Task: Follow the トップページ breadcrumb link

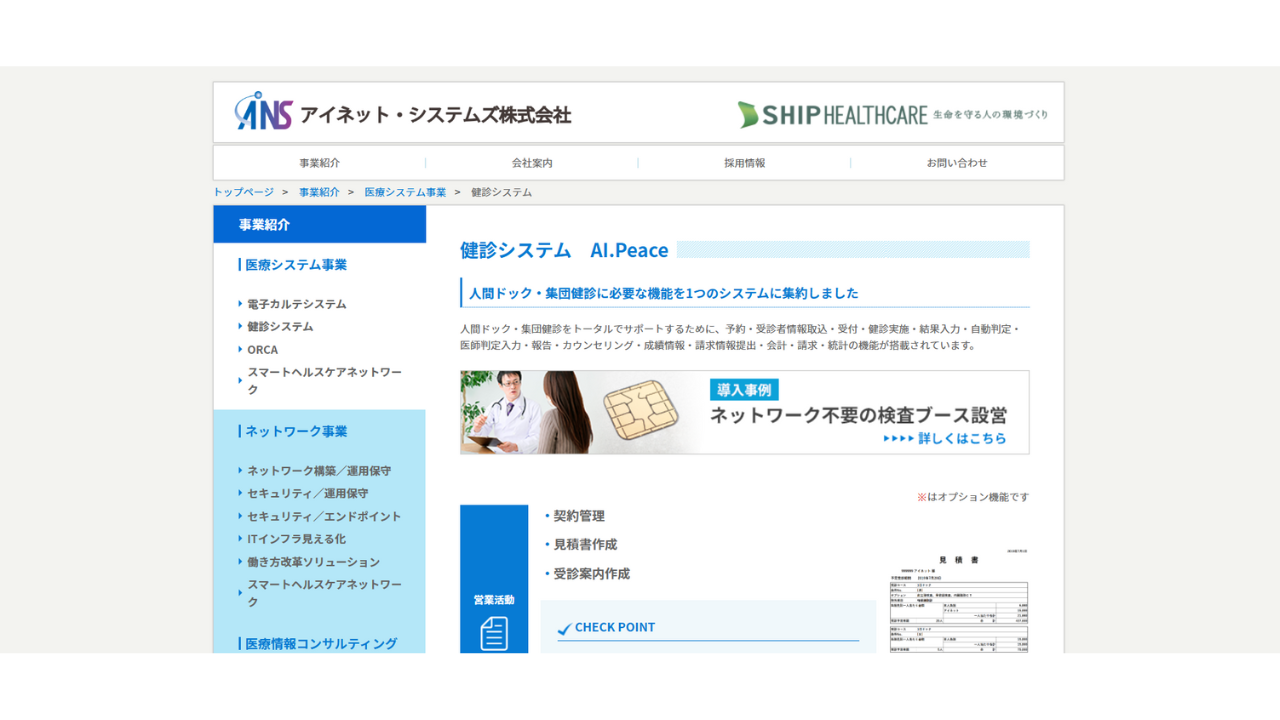Action: pos(243,192)
